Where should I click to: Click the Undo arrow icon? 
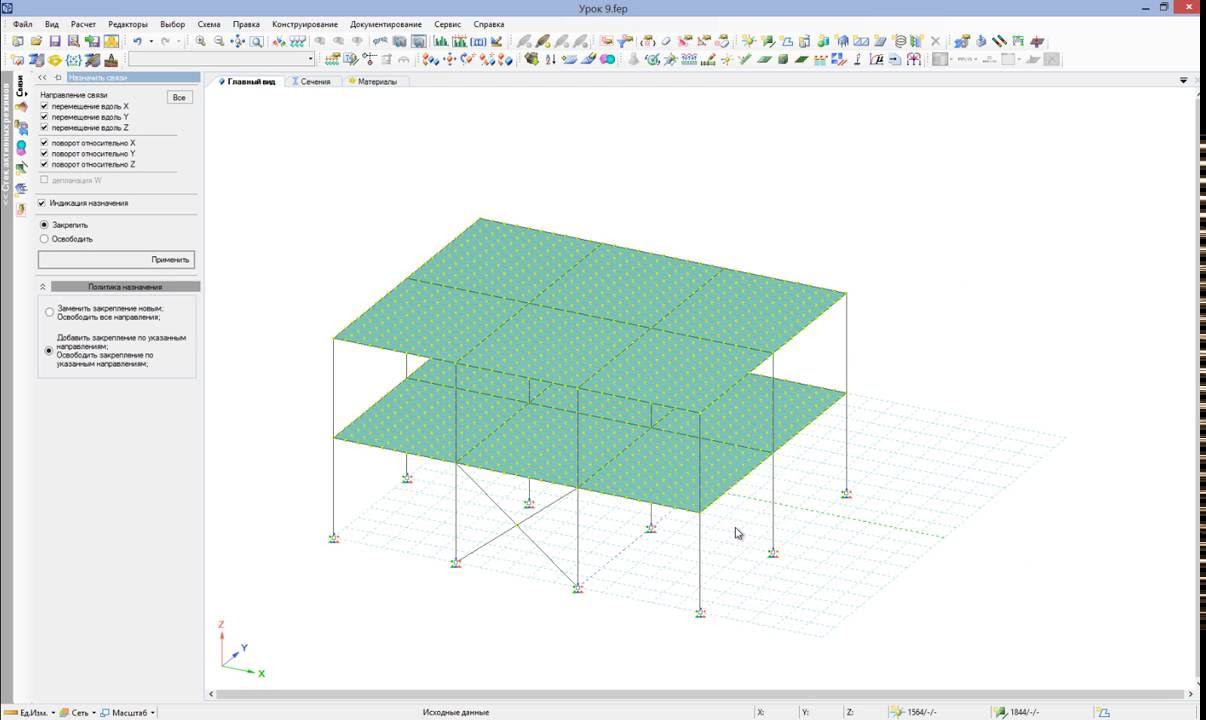pos(137,41)
